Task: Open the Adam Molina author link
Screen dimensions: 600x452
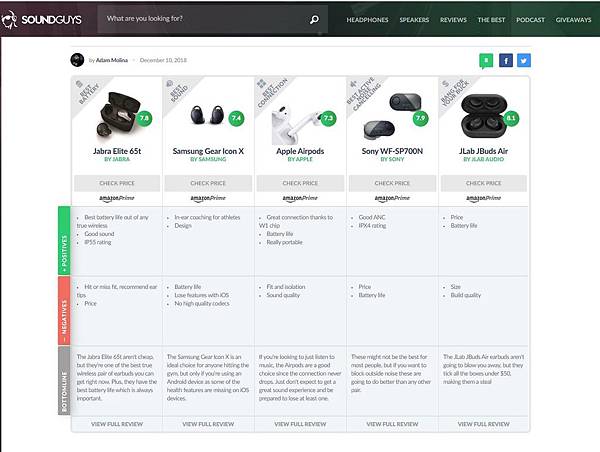Action: 112,60
